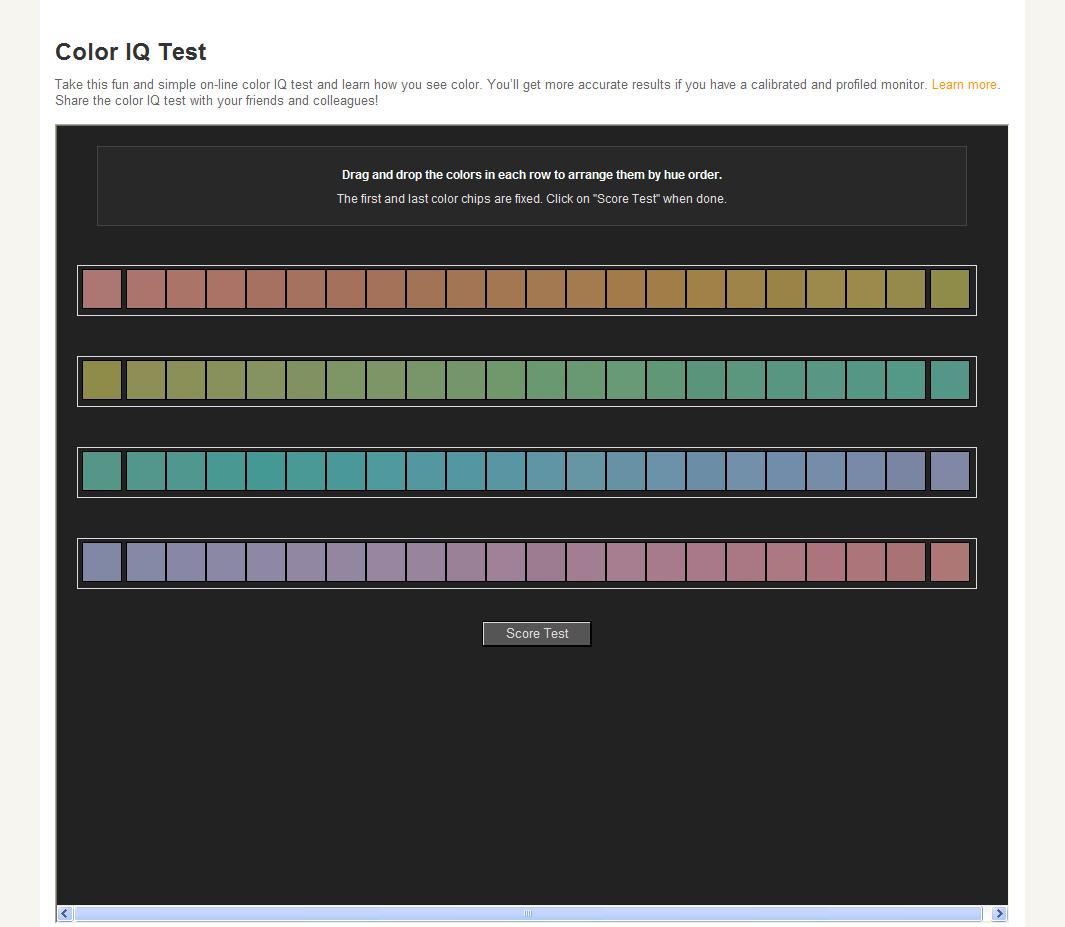The width and height of the screenshot is (1065, 927).
Task: Select the fixed slate-blue first chip in row four
Action: click(102, 562)
